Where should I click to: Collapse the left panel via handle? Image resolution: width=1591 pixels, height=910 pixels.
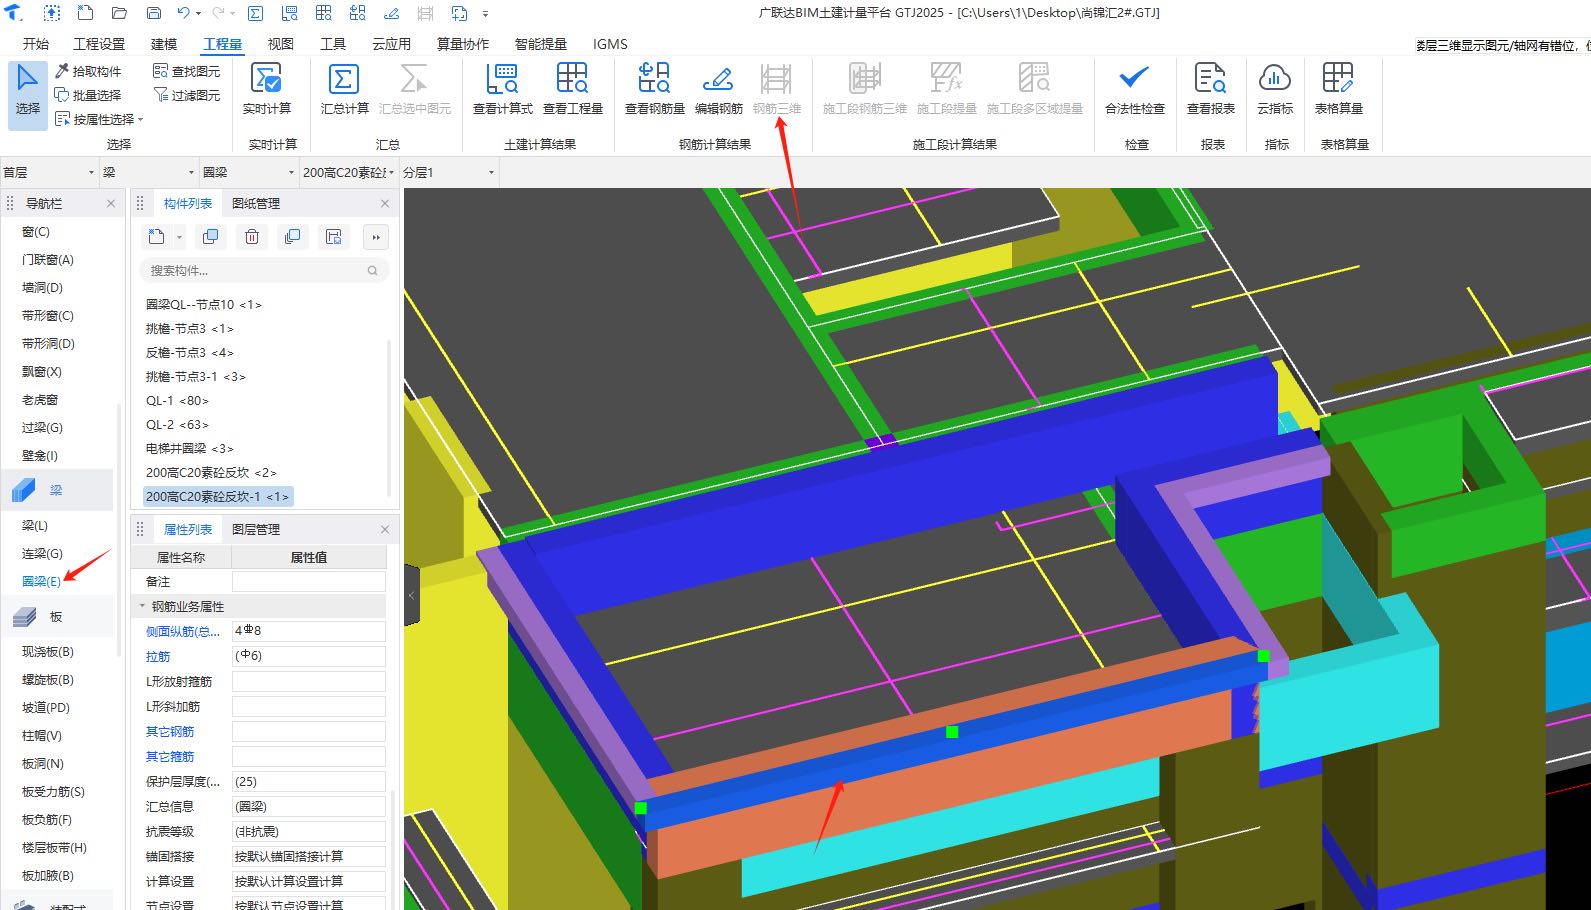(411, 595)
